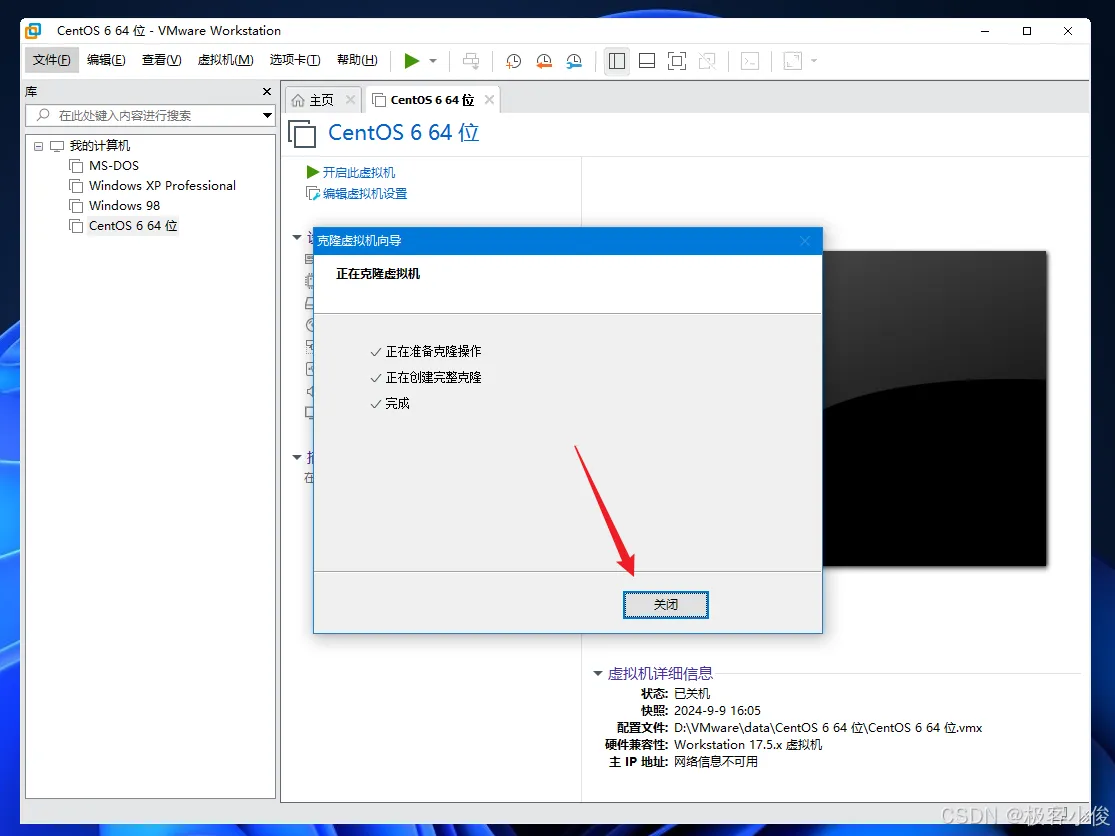The height and width of the screenshot is (836, 1115).
Task: Open the power options dropdown arrow
Action: click(433, 61)
